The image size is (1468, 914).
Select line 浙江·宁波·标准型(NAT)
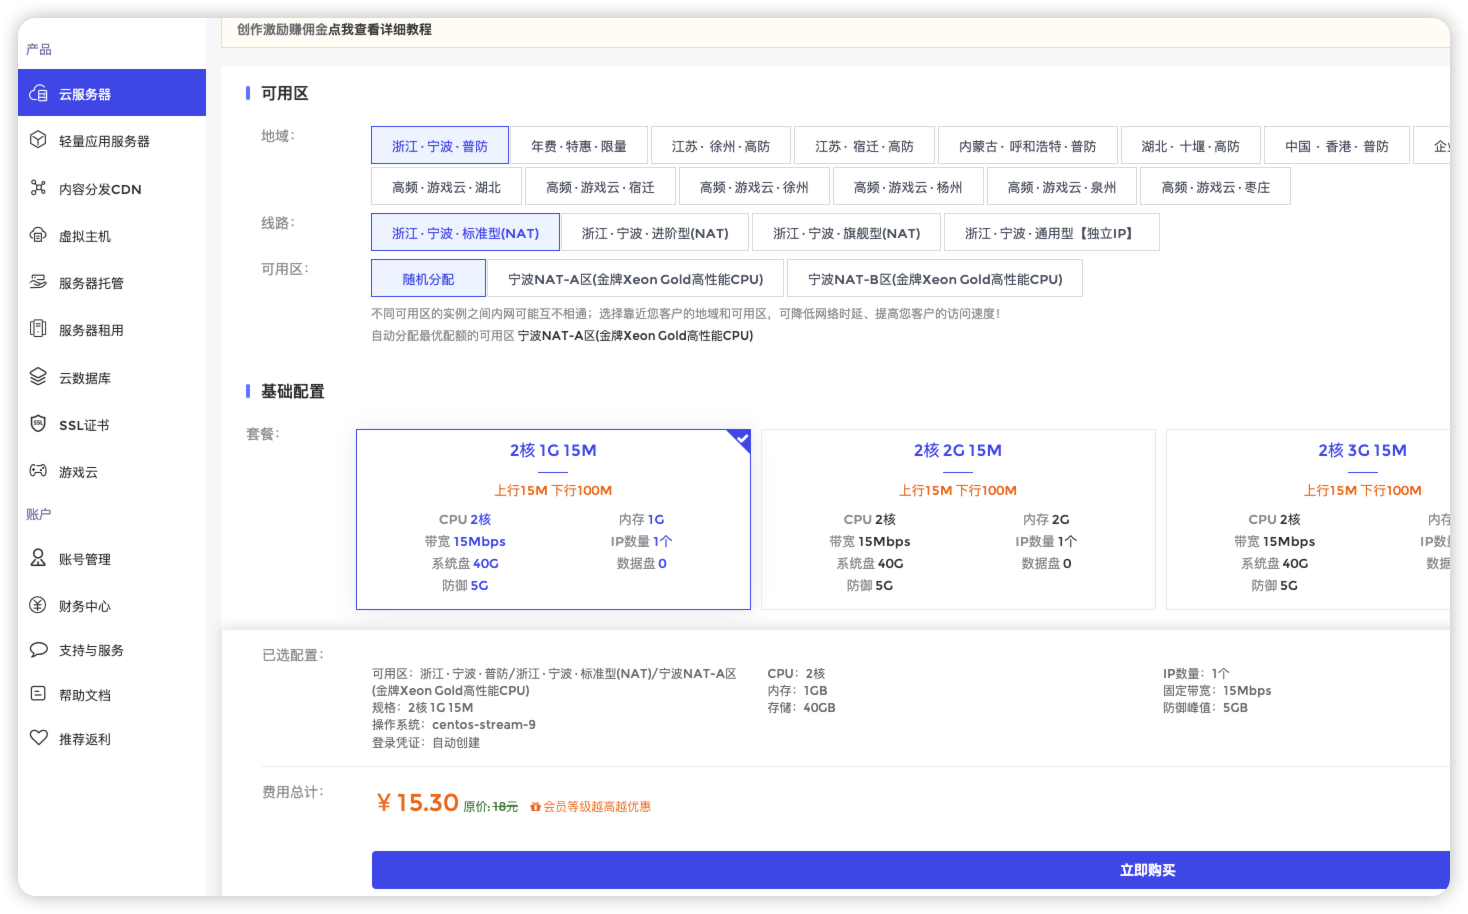pyautogui.click(x=465, y=233)
